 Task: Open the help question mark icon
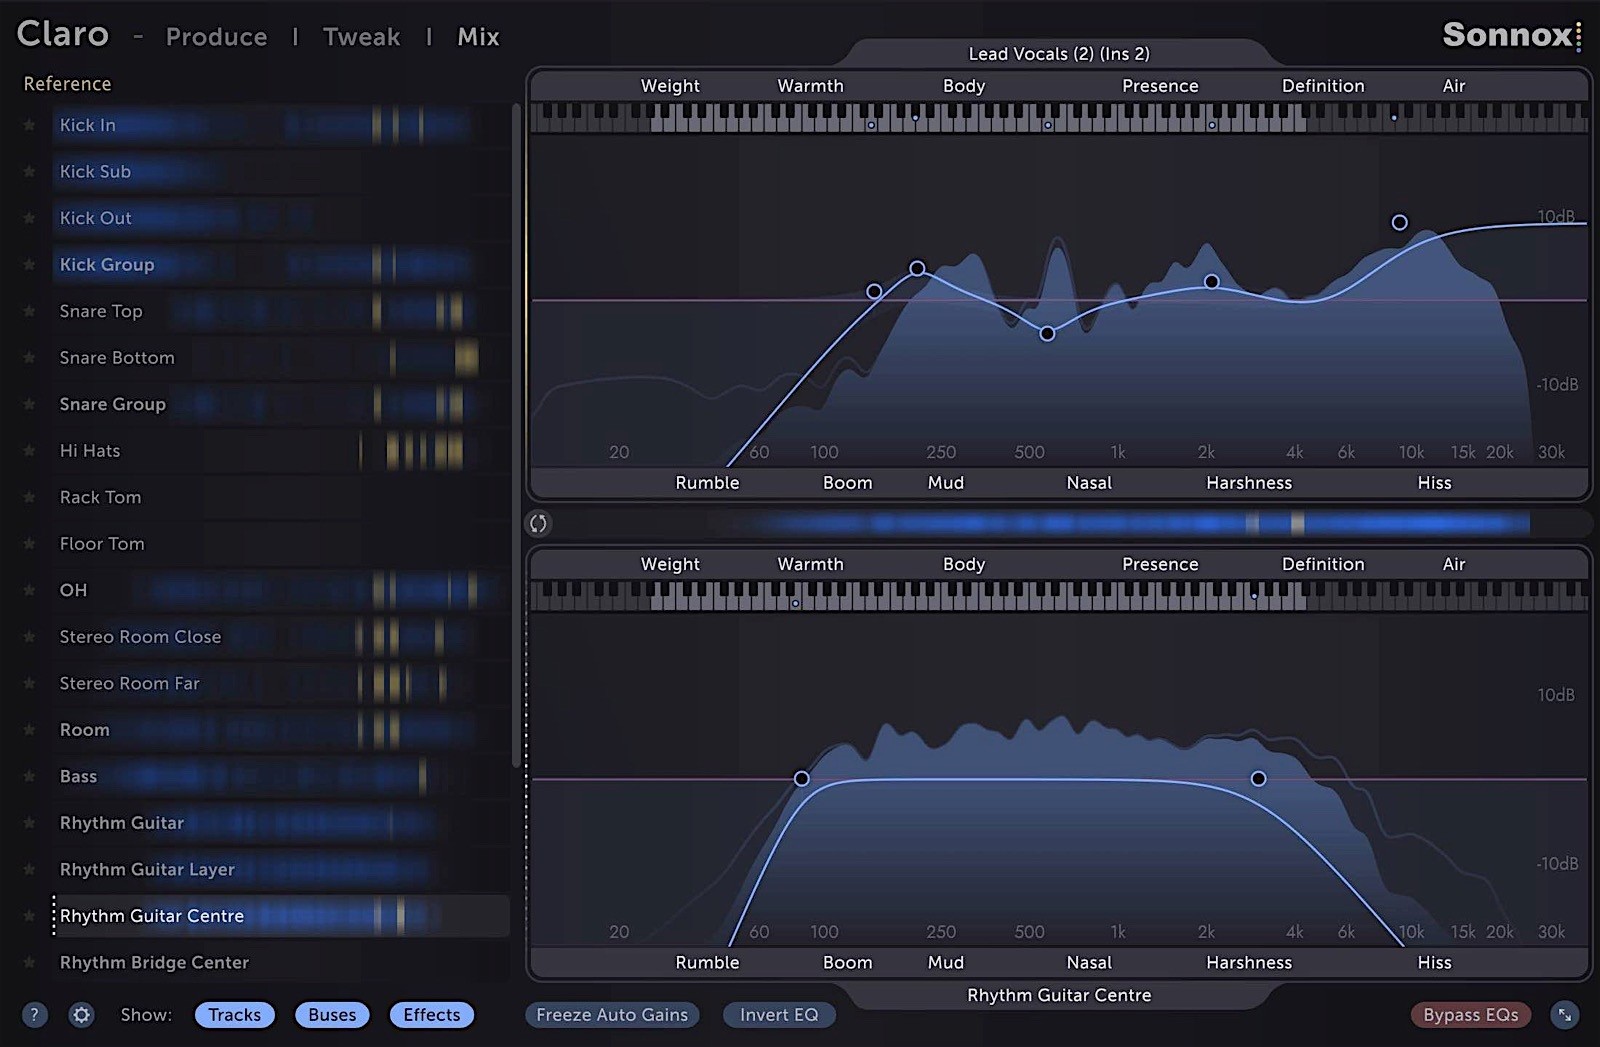(34, 1015)
